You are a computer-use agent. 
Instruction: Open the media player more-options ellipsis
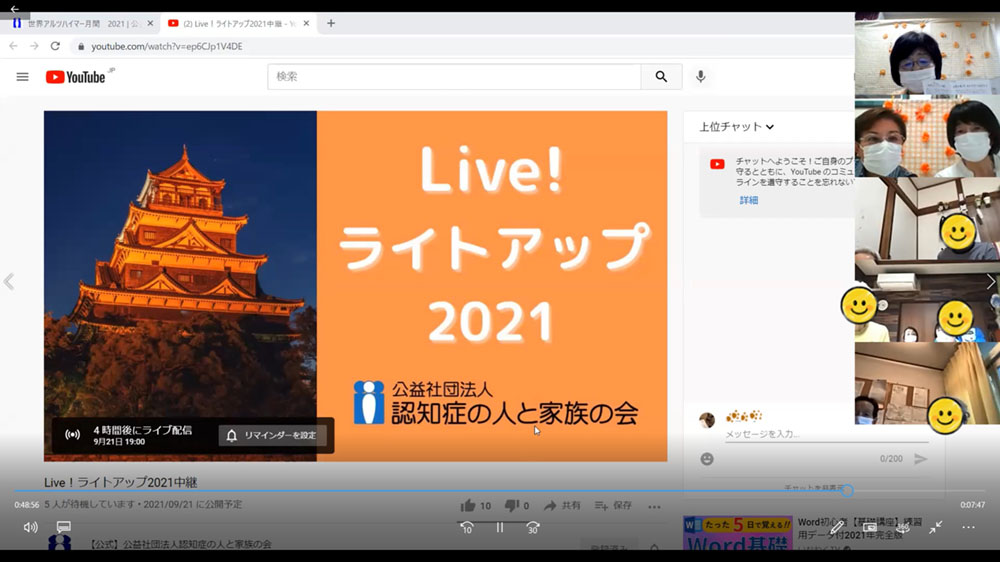968,528
